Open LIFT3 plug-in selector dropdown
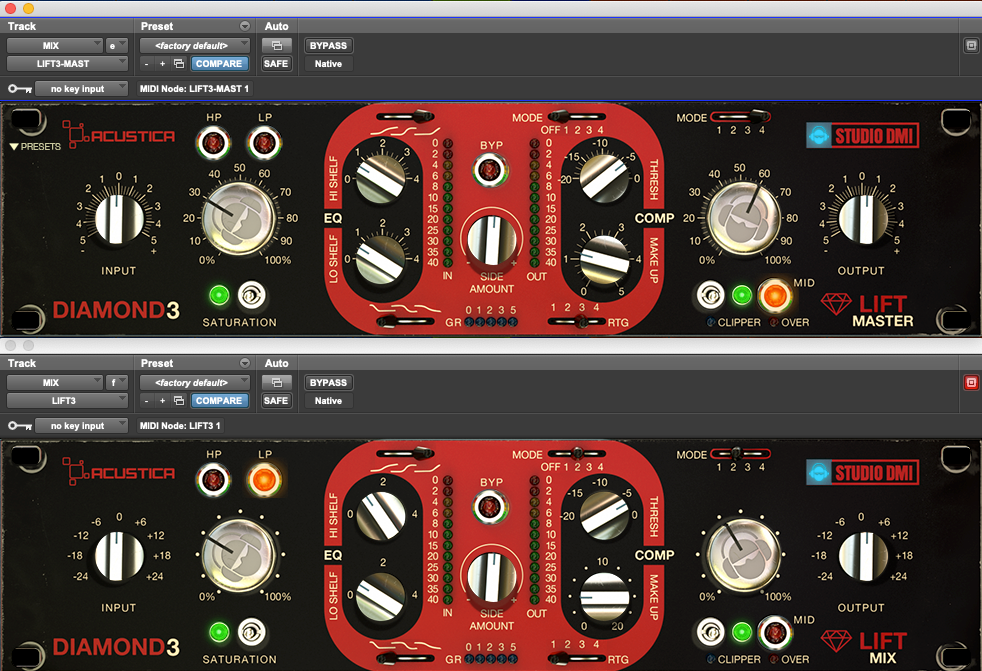This screenshot has height=671, width=982. tap(67, 401)
